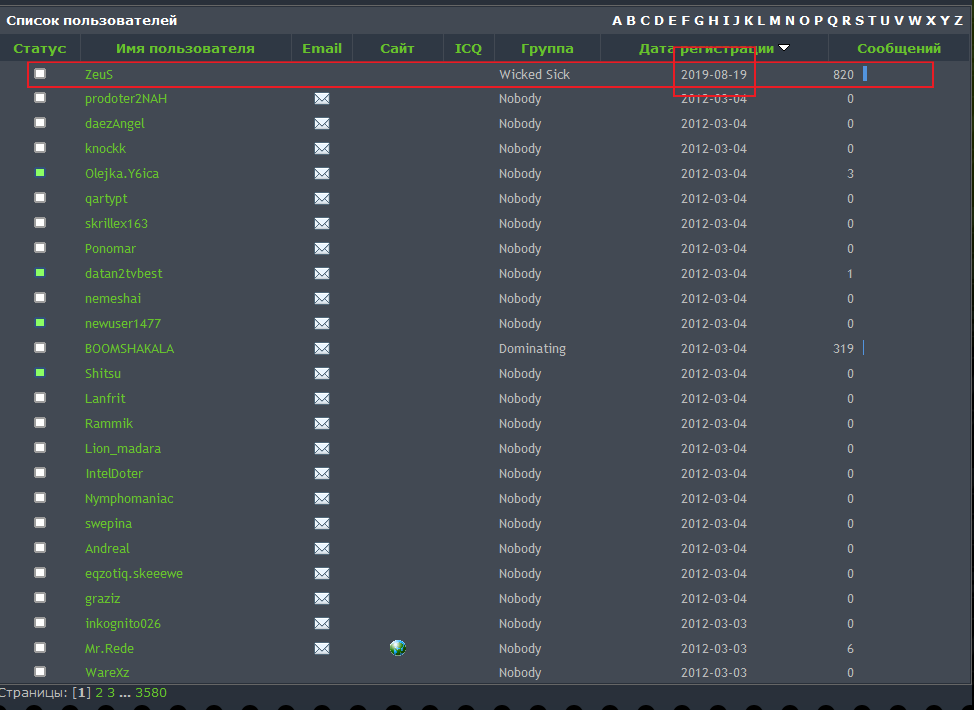The width and height of the screenshot is (974, 710).
Task: Email skrillex163 using envelope icon
Action: coord(322,224)
